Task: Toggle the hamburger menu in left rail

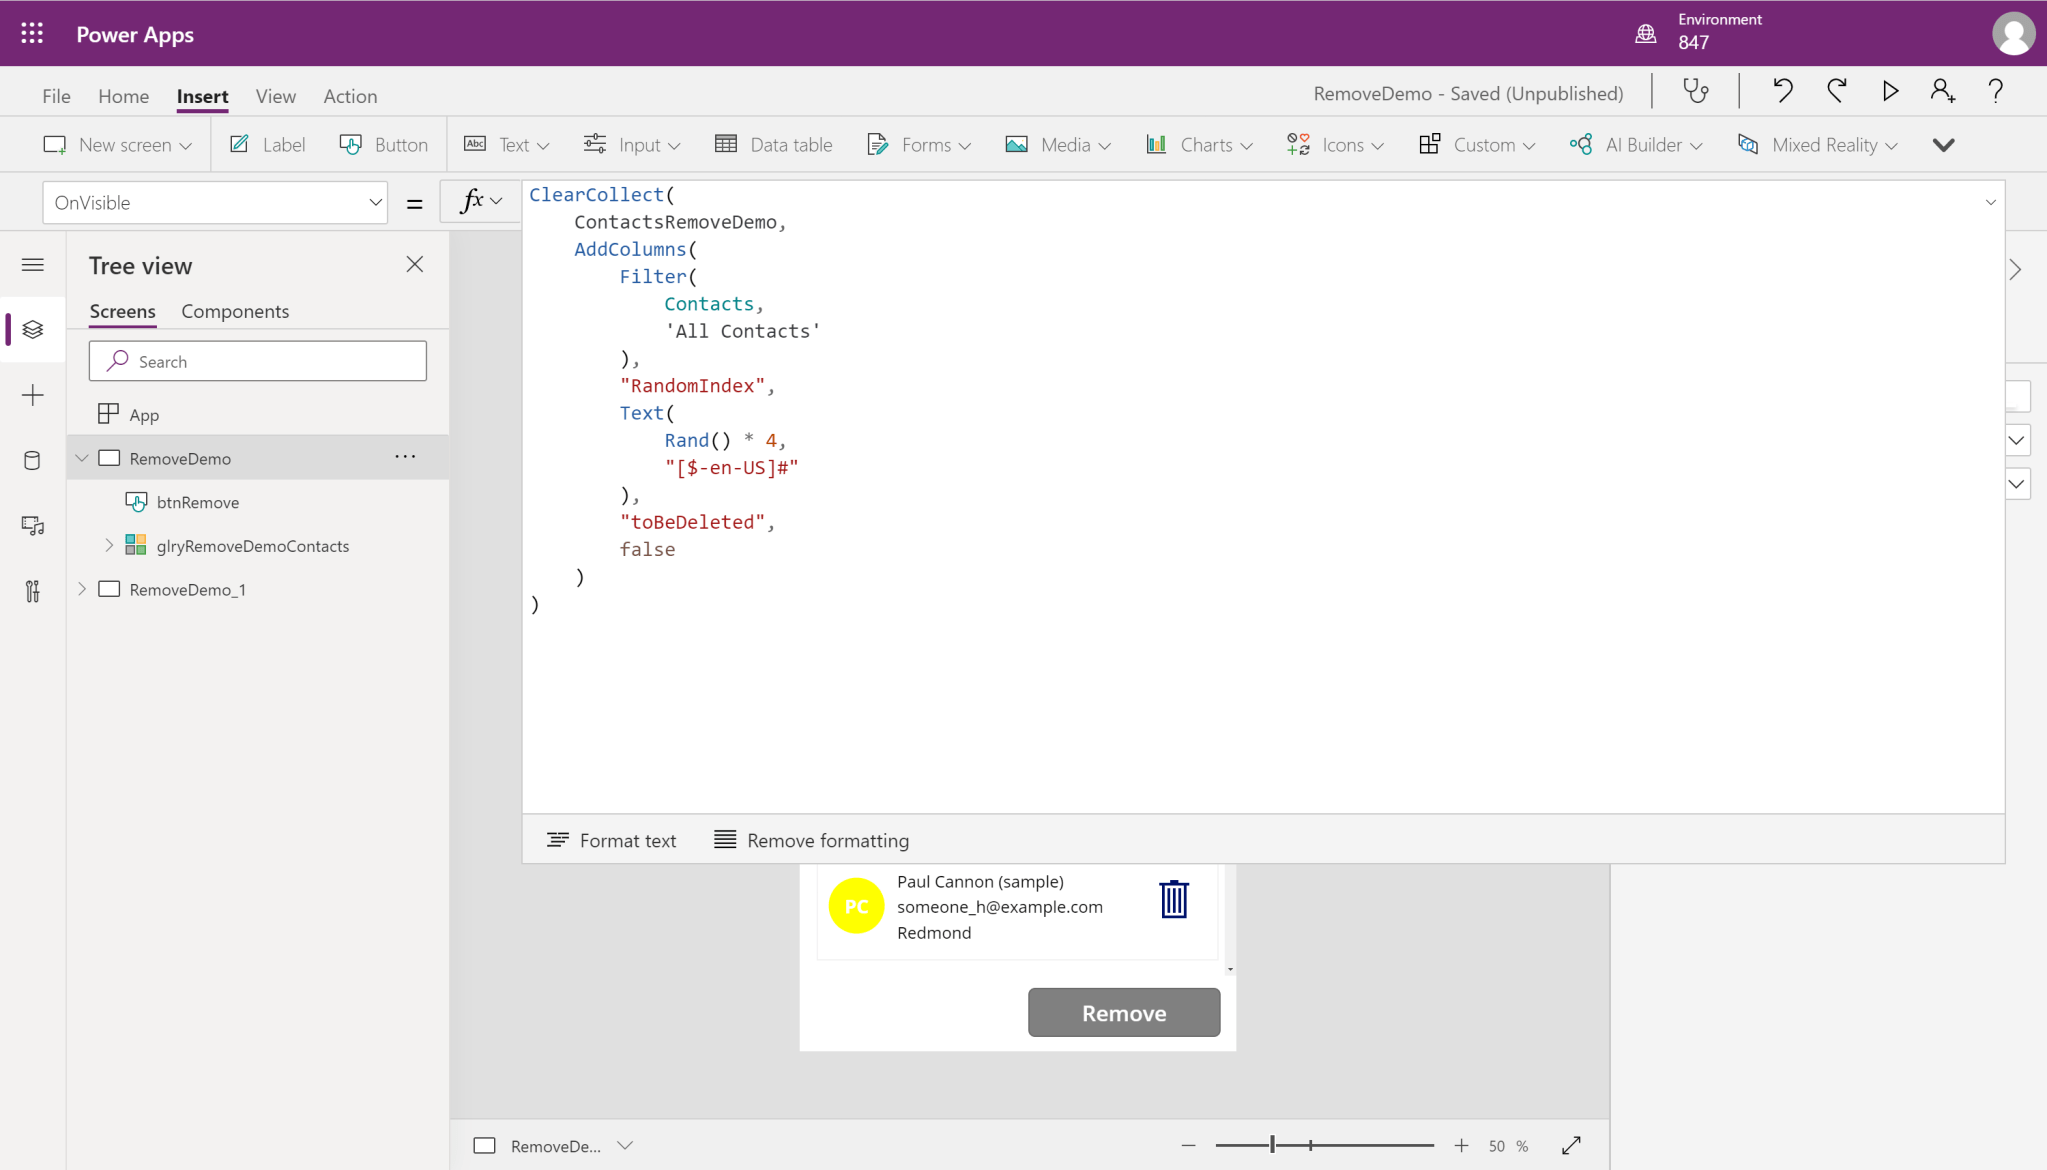Action: pos(32,265)
